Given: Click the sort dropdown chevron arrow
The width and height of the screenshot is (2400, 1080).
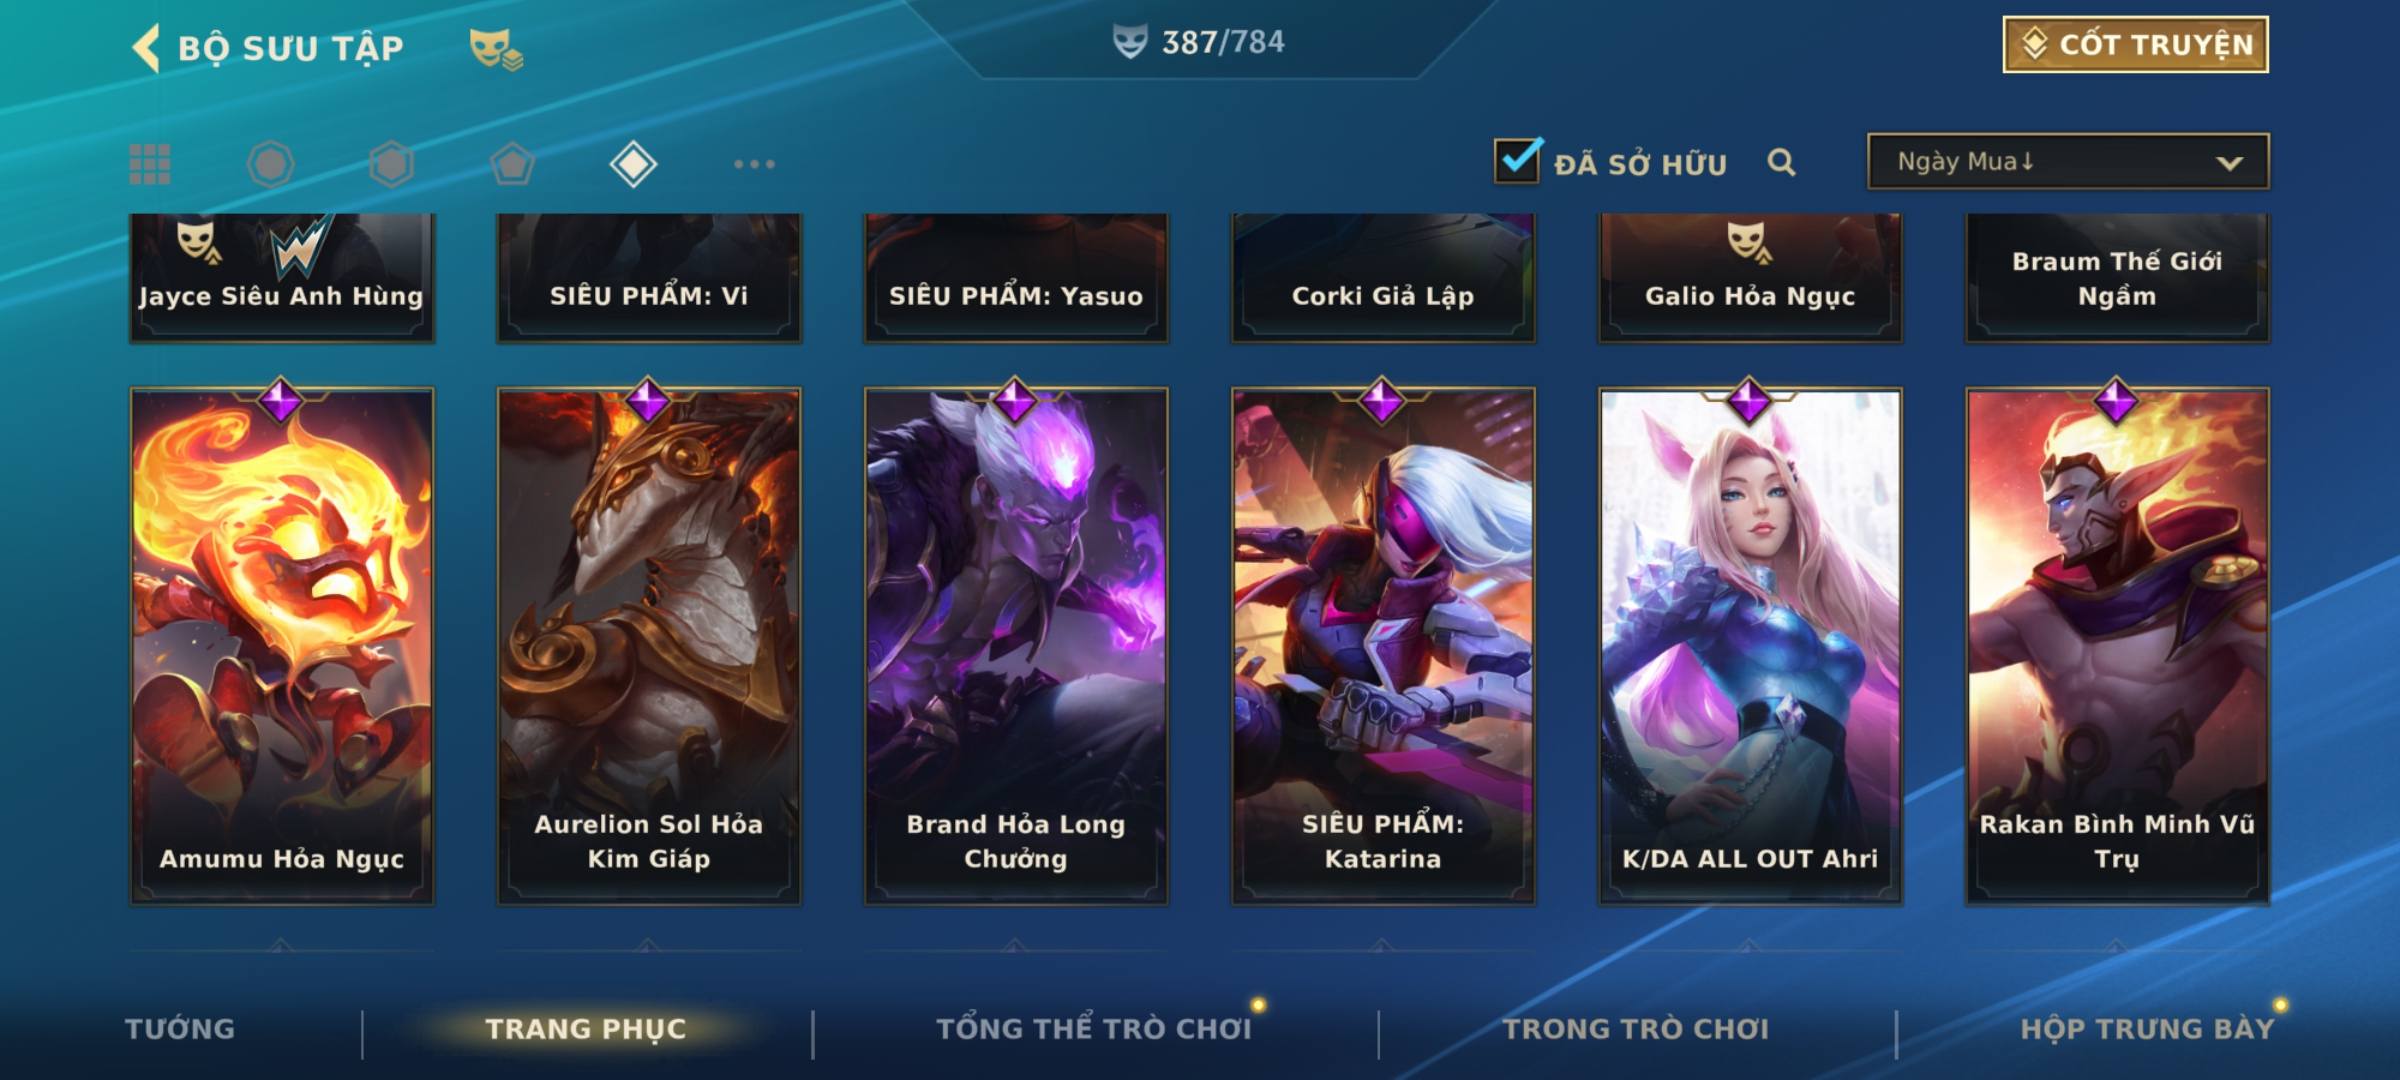Looking at the screenshot, I should pyautogui.click(x=2229, y=163).
